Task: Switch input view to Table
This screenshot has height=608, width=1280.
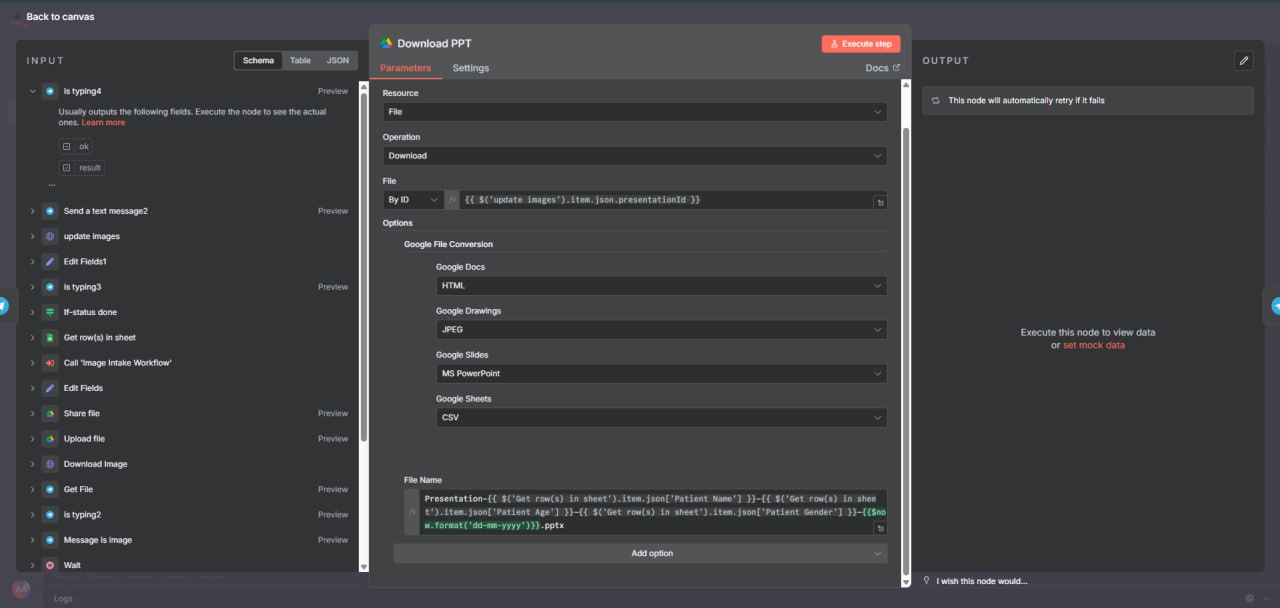Action: point(300,61)
